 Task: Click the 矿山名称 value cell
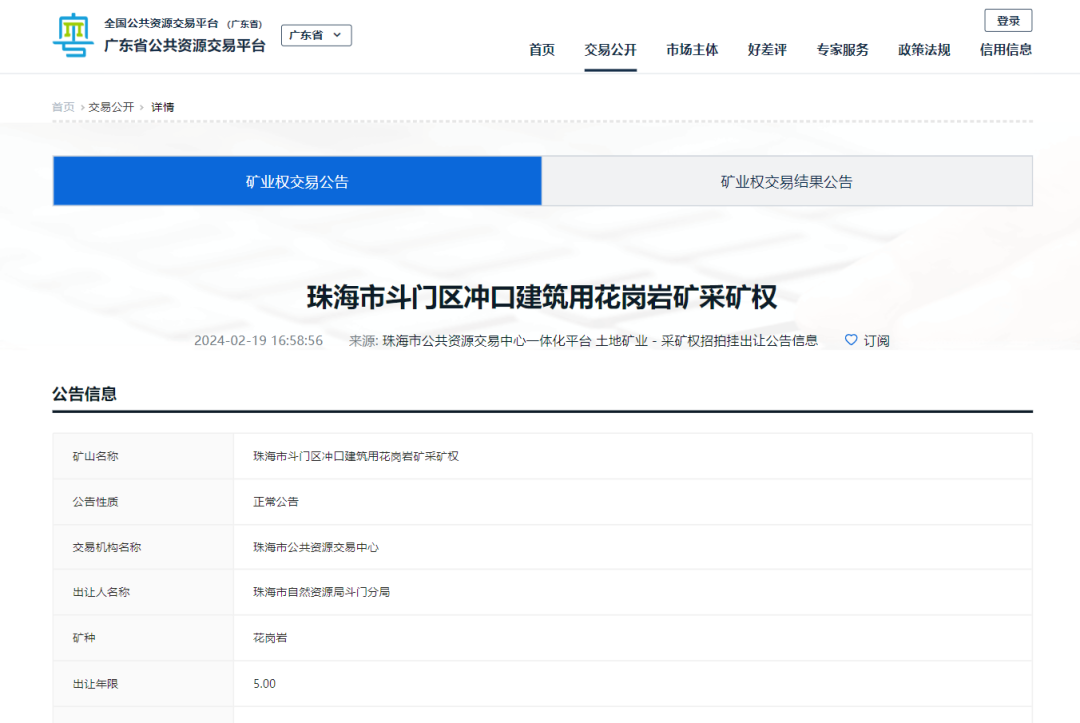(356, 456)
